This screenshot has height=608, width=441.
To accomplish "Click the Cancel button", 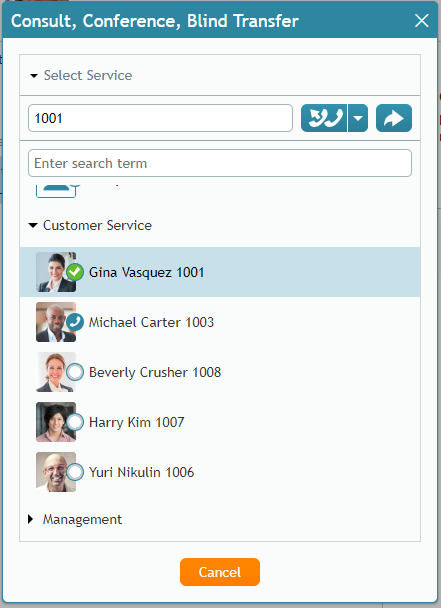I will pyautogui.click(x=220, y=572).
